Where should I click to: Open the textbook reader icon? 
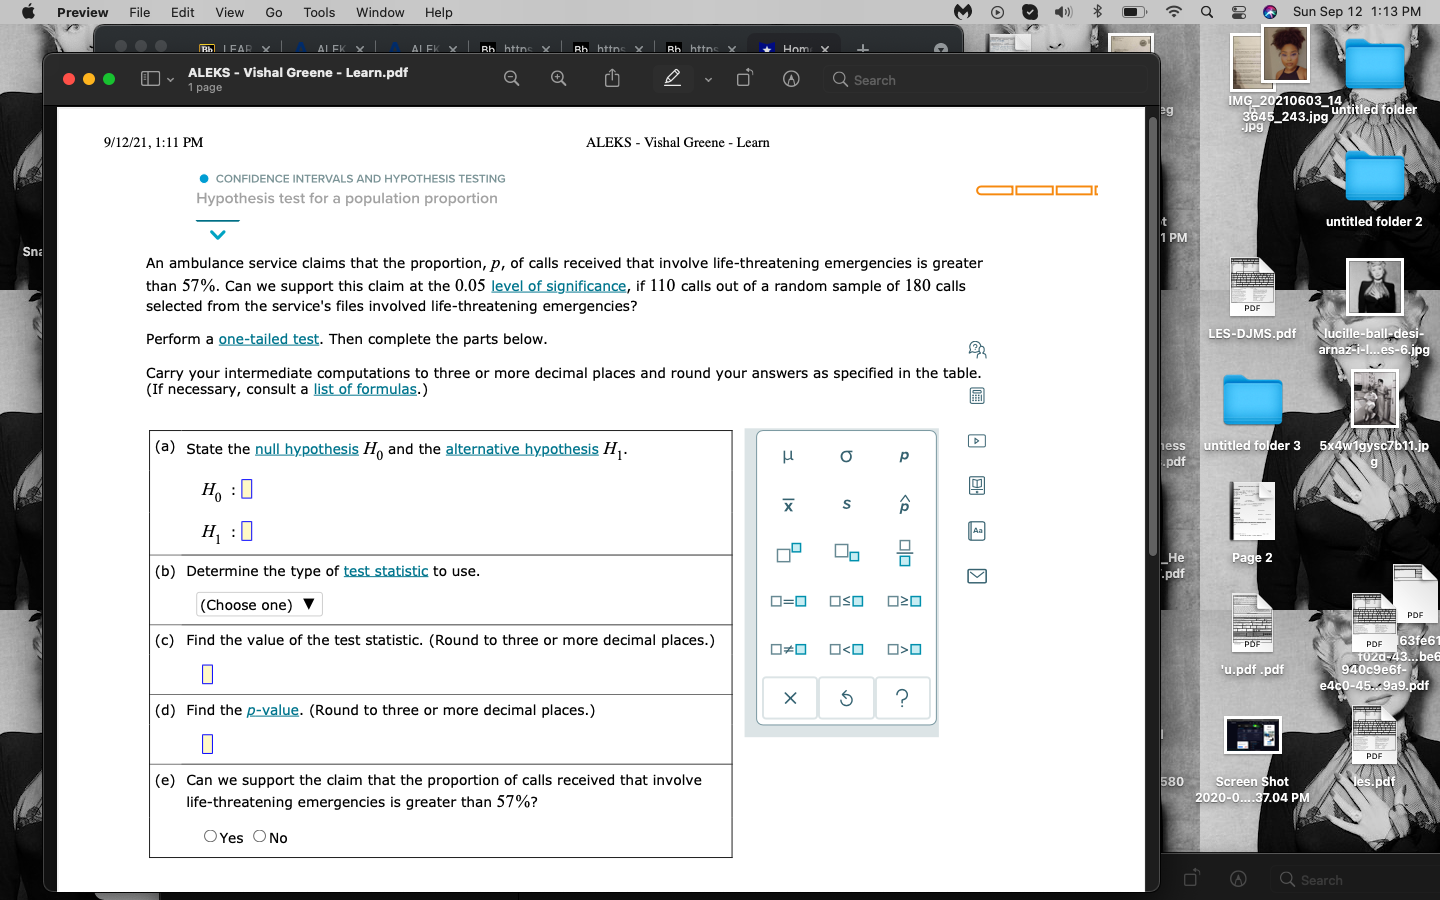pyautogui.click(x=976, y=485)
